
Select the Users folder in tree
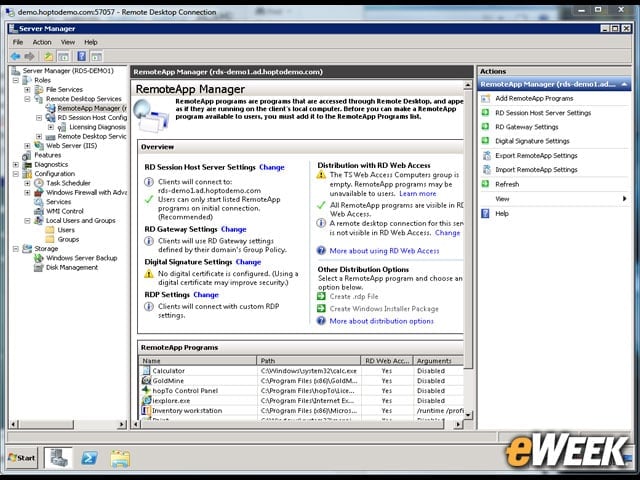(x=66, y=230)
